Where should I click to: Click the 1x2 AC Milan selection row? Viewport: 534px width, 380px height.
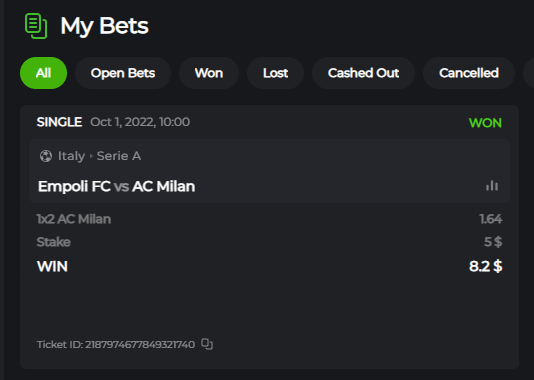tap(269, 219)
